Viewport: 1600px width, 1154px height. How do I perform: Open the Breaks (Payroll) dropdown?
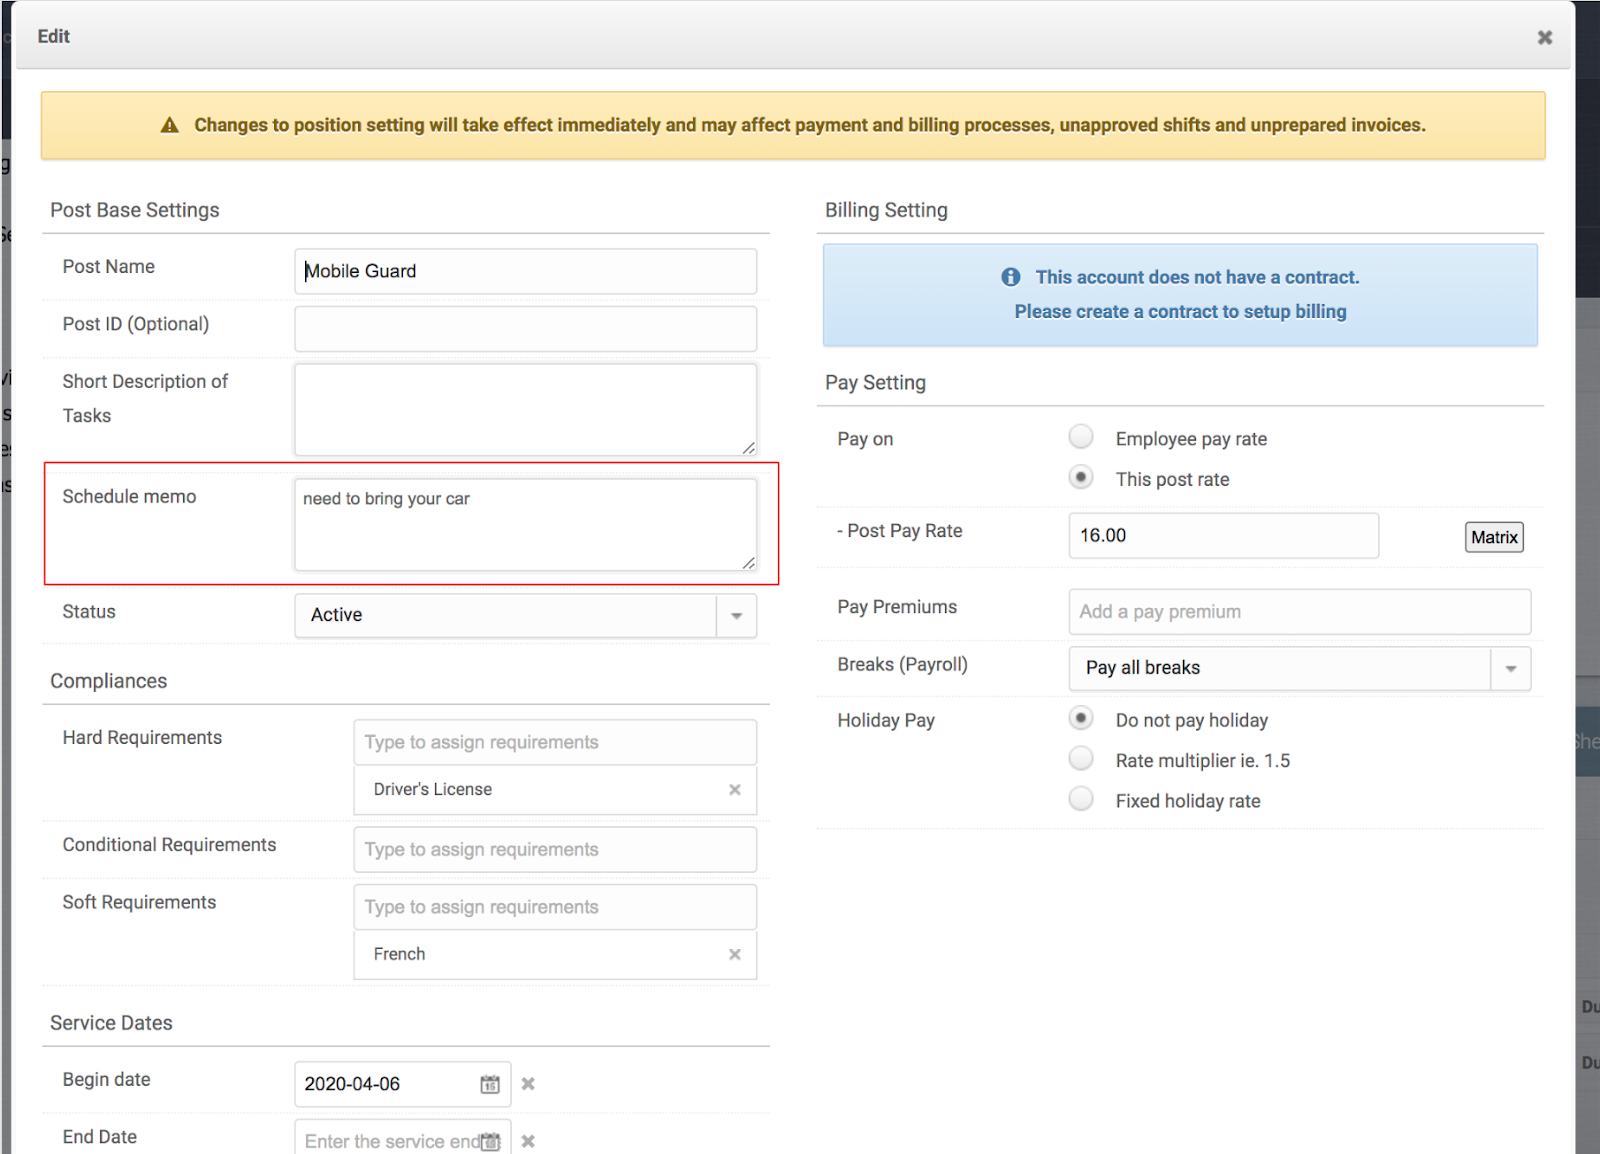point(1510,668)
